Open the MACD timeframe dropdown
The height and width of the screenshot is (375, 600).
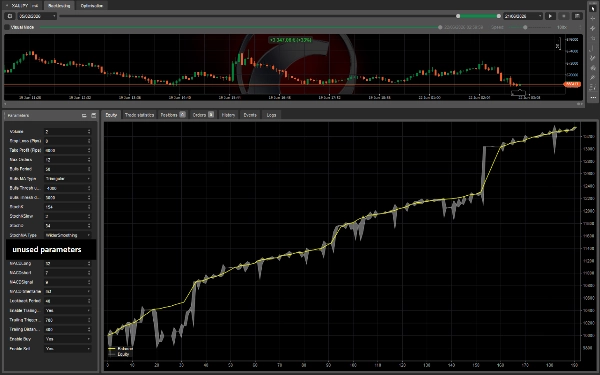click(68, 291)
